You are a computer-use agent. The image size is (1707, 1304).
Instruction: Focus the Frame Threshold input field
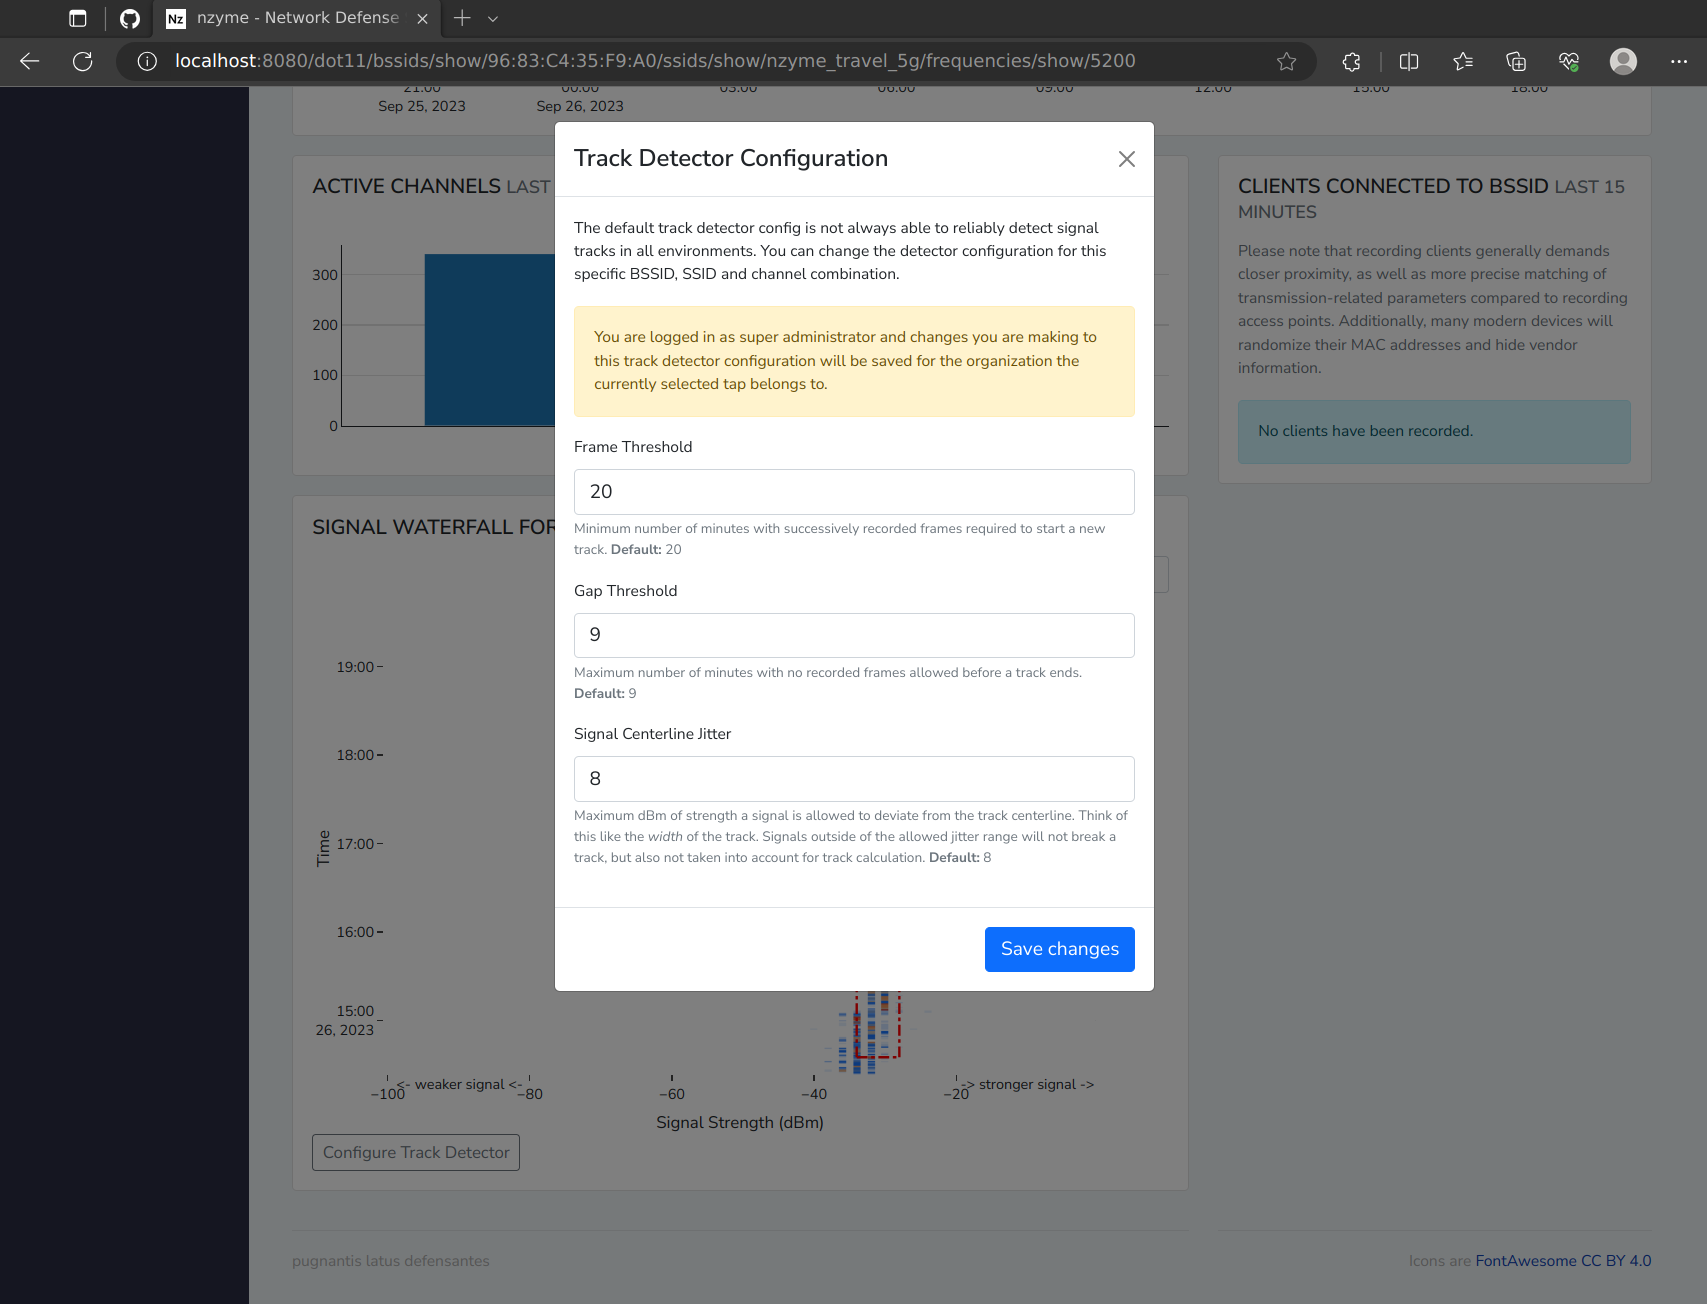(x=854, y=492)
